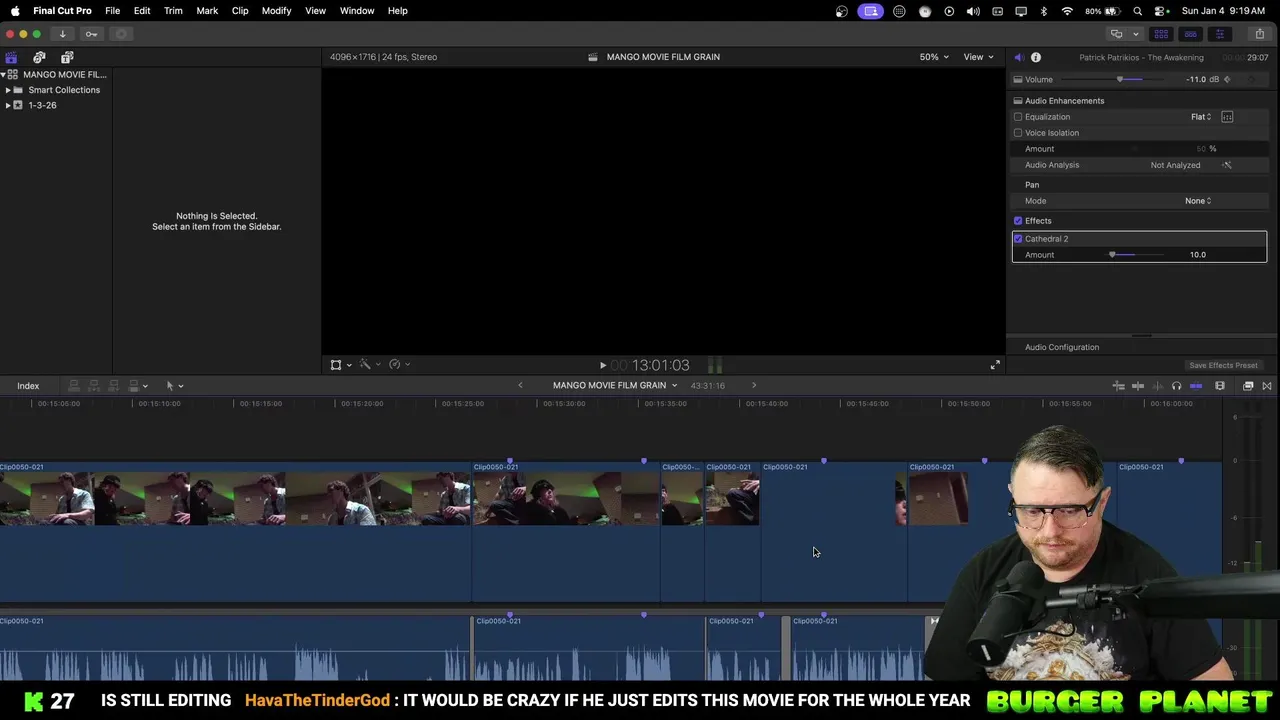Open the Apple menu

15,11
